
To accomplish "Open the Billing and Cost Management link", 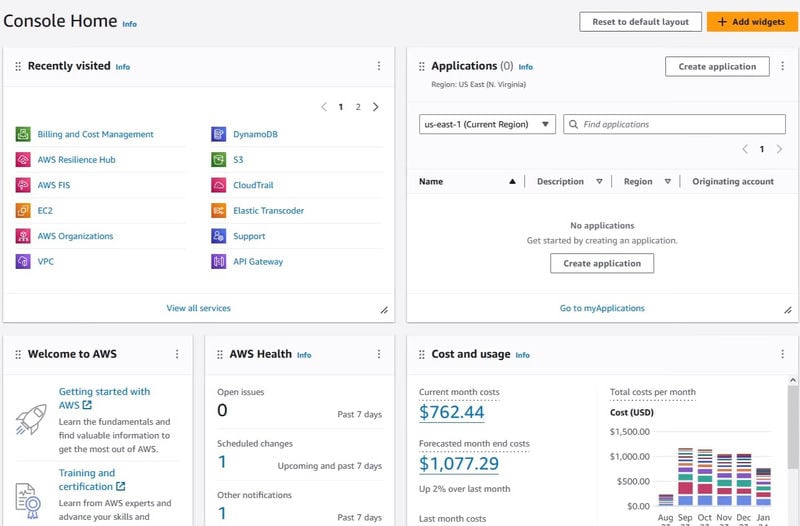I will (x=95, y=134).
